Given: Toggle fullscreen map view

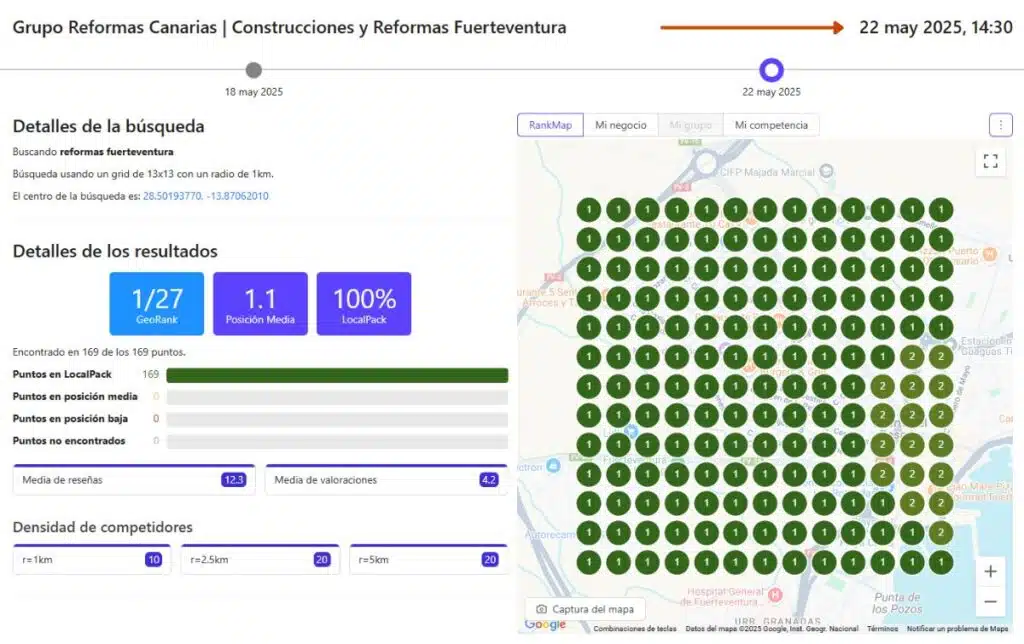Looking at the screenshot, I should tap(990, 161).
